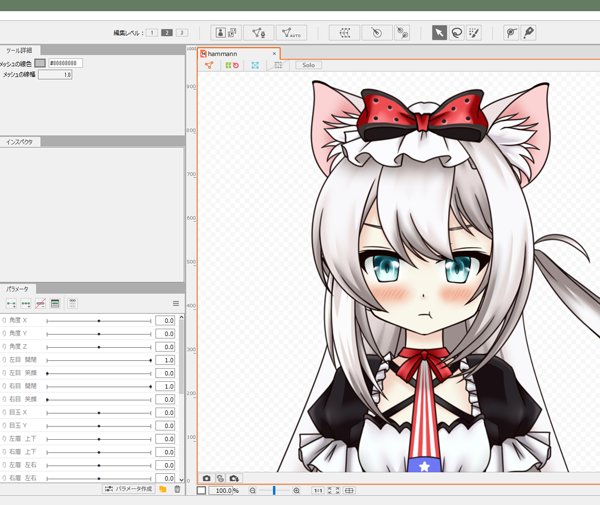The height and width of the screenshot is (505, 600).
Task: Select the 右眉 上下 parameter row label
Action: pyautogui.click(x=23, y=452)
